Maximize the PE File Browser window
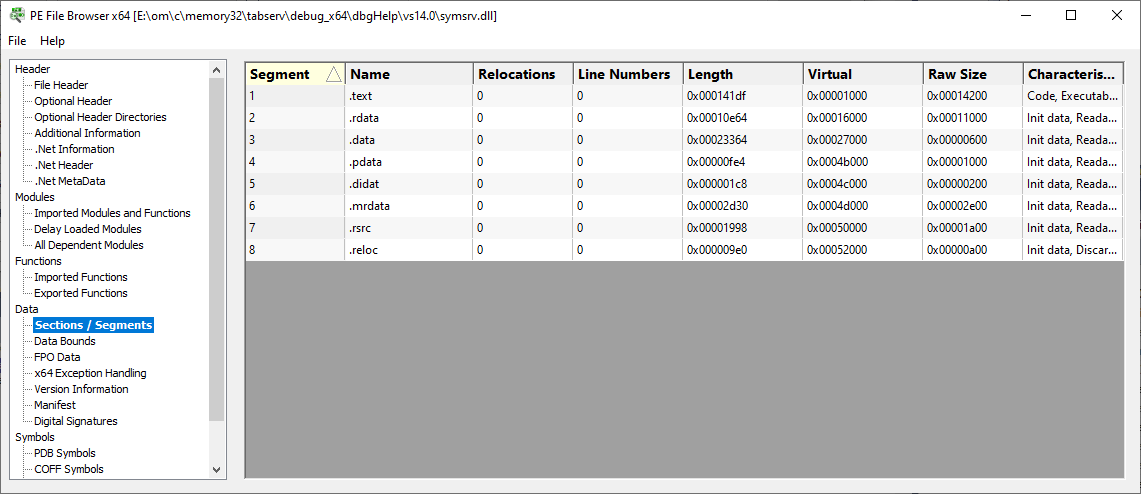Image resolution: width=1141 pixels, height=494 pixels. coord(1070,15)
